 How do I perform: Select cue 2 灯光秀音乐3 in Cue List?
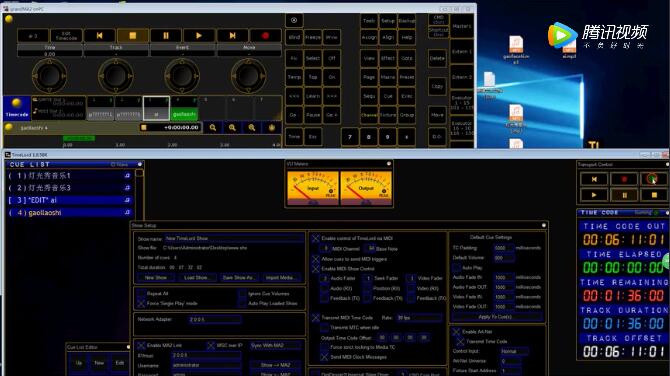coord(70,188)
